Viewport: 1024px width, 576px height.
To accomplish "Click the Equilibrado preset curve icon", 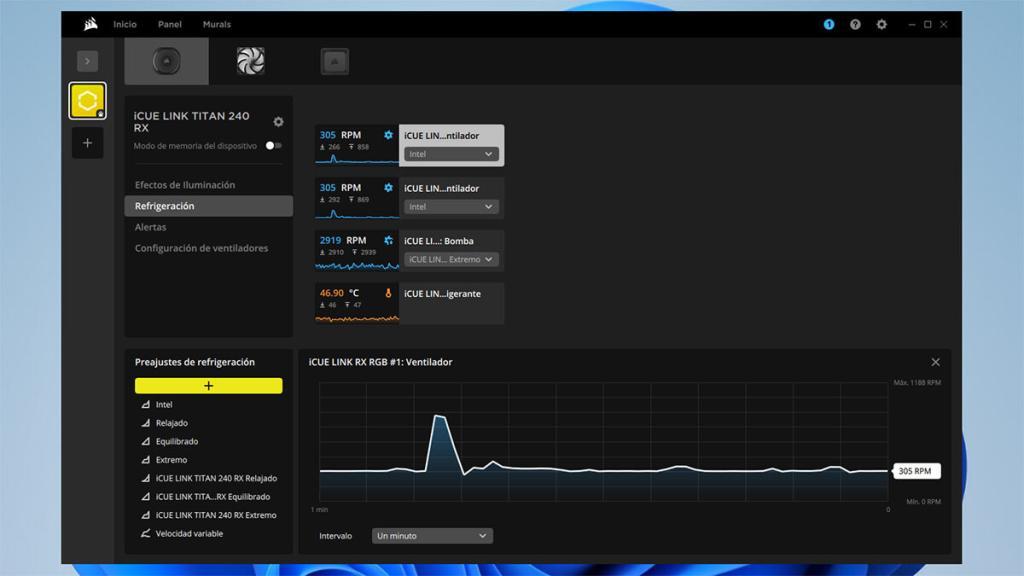I will 146,441.
